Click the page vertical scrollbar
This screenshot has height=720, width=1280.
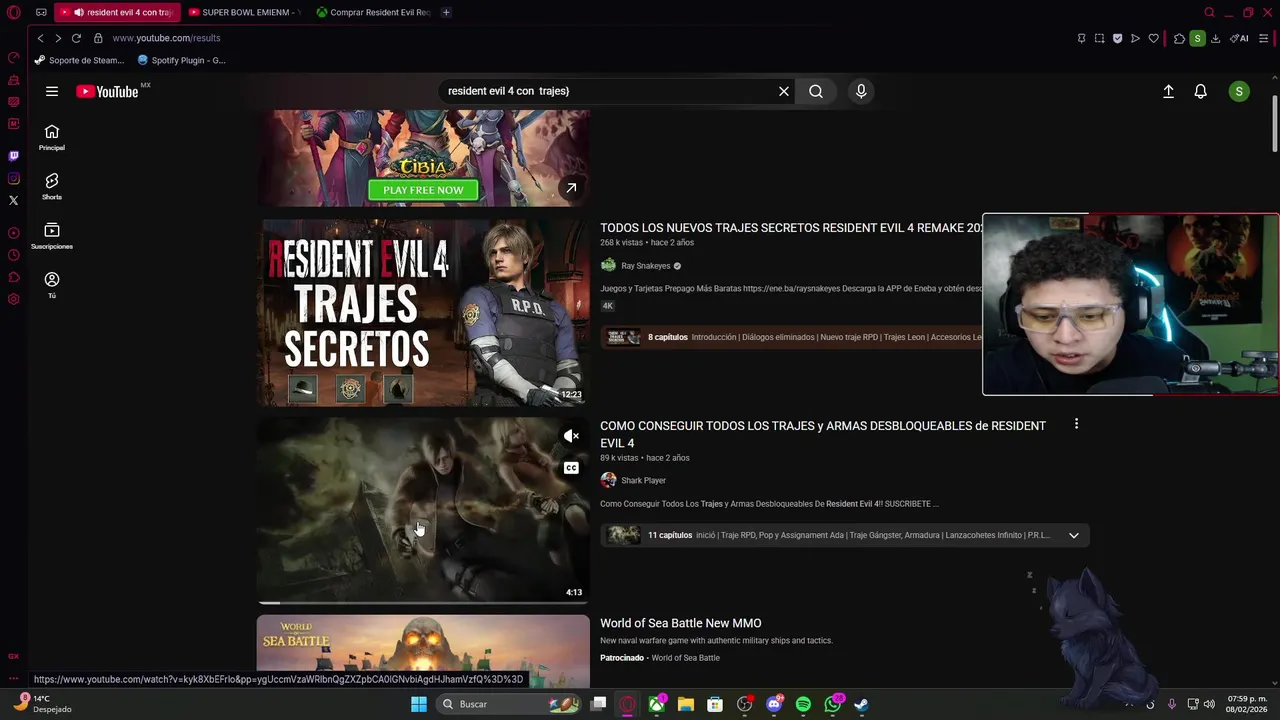tap(1274, 124)
